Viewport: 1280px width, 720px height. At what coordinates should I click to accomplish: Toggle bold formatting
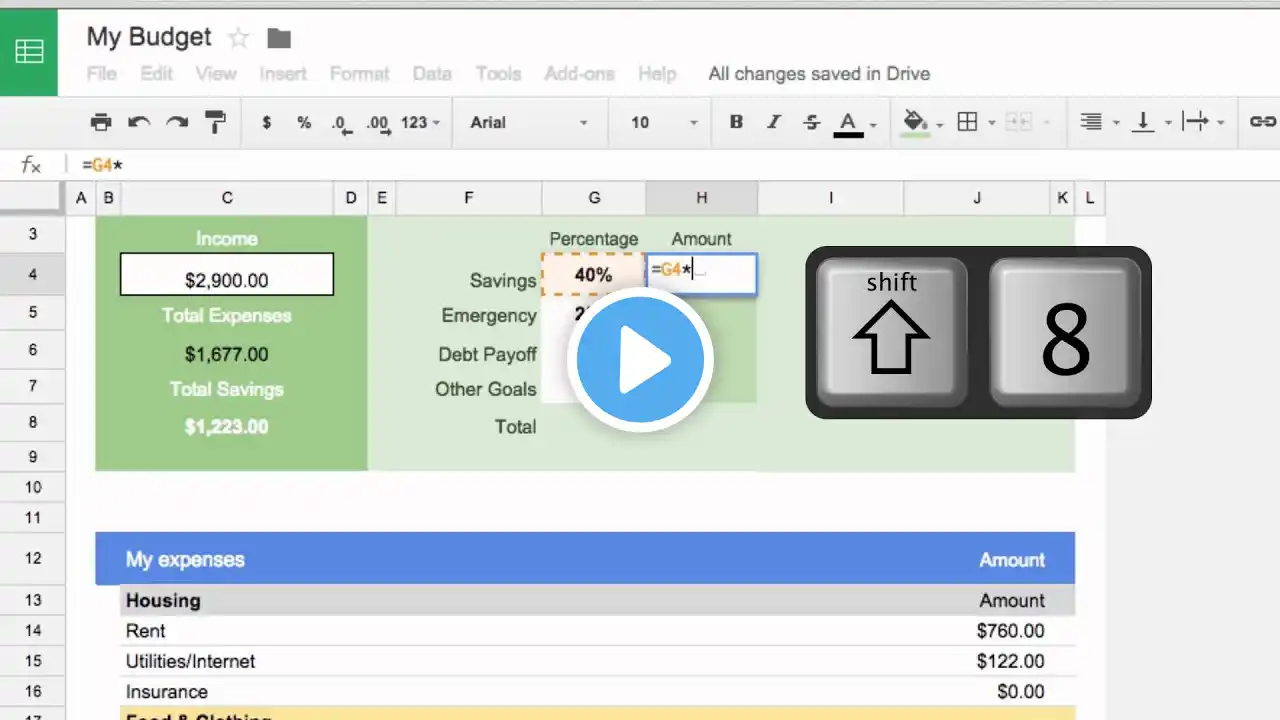tap(736, 122)
